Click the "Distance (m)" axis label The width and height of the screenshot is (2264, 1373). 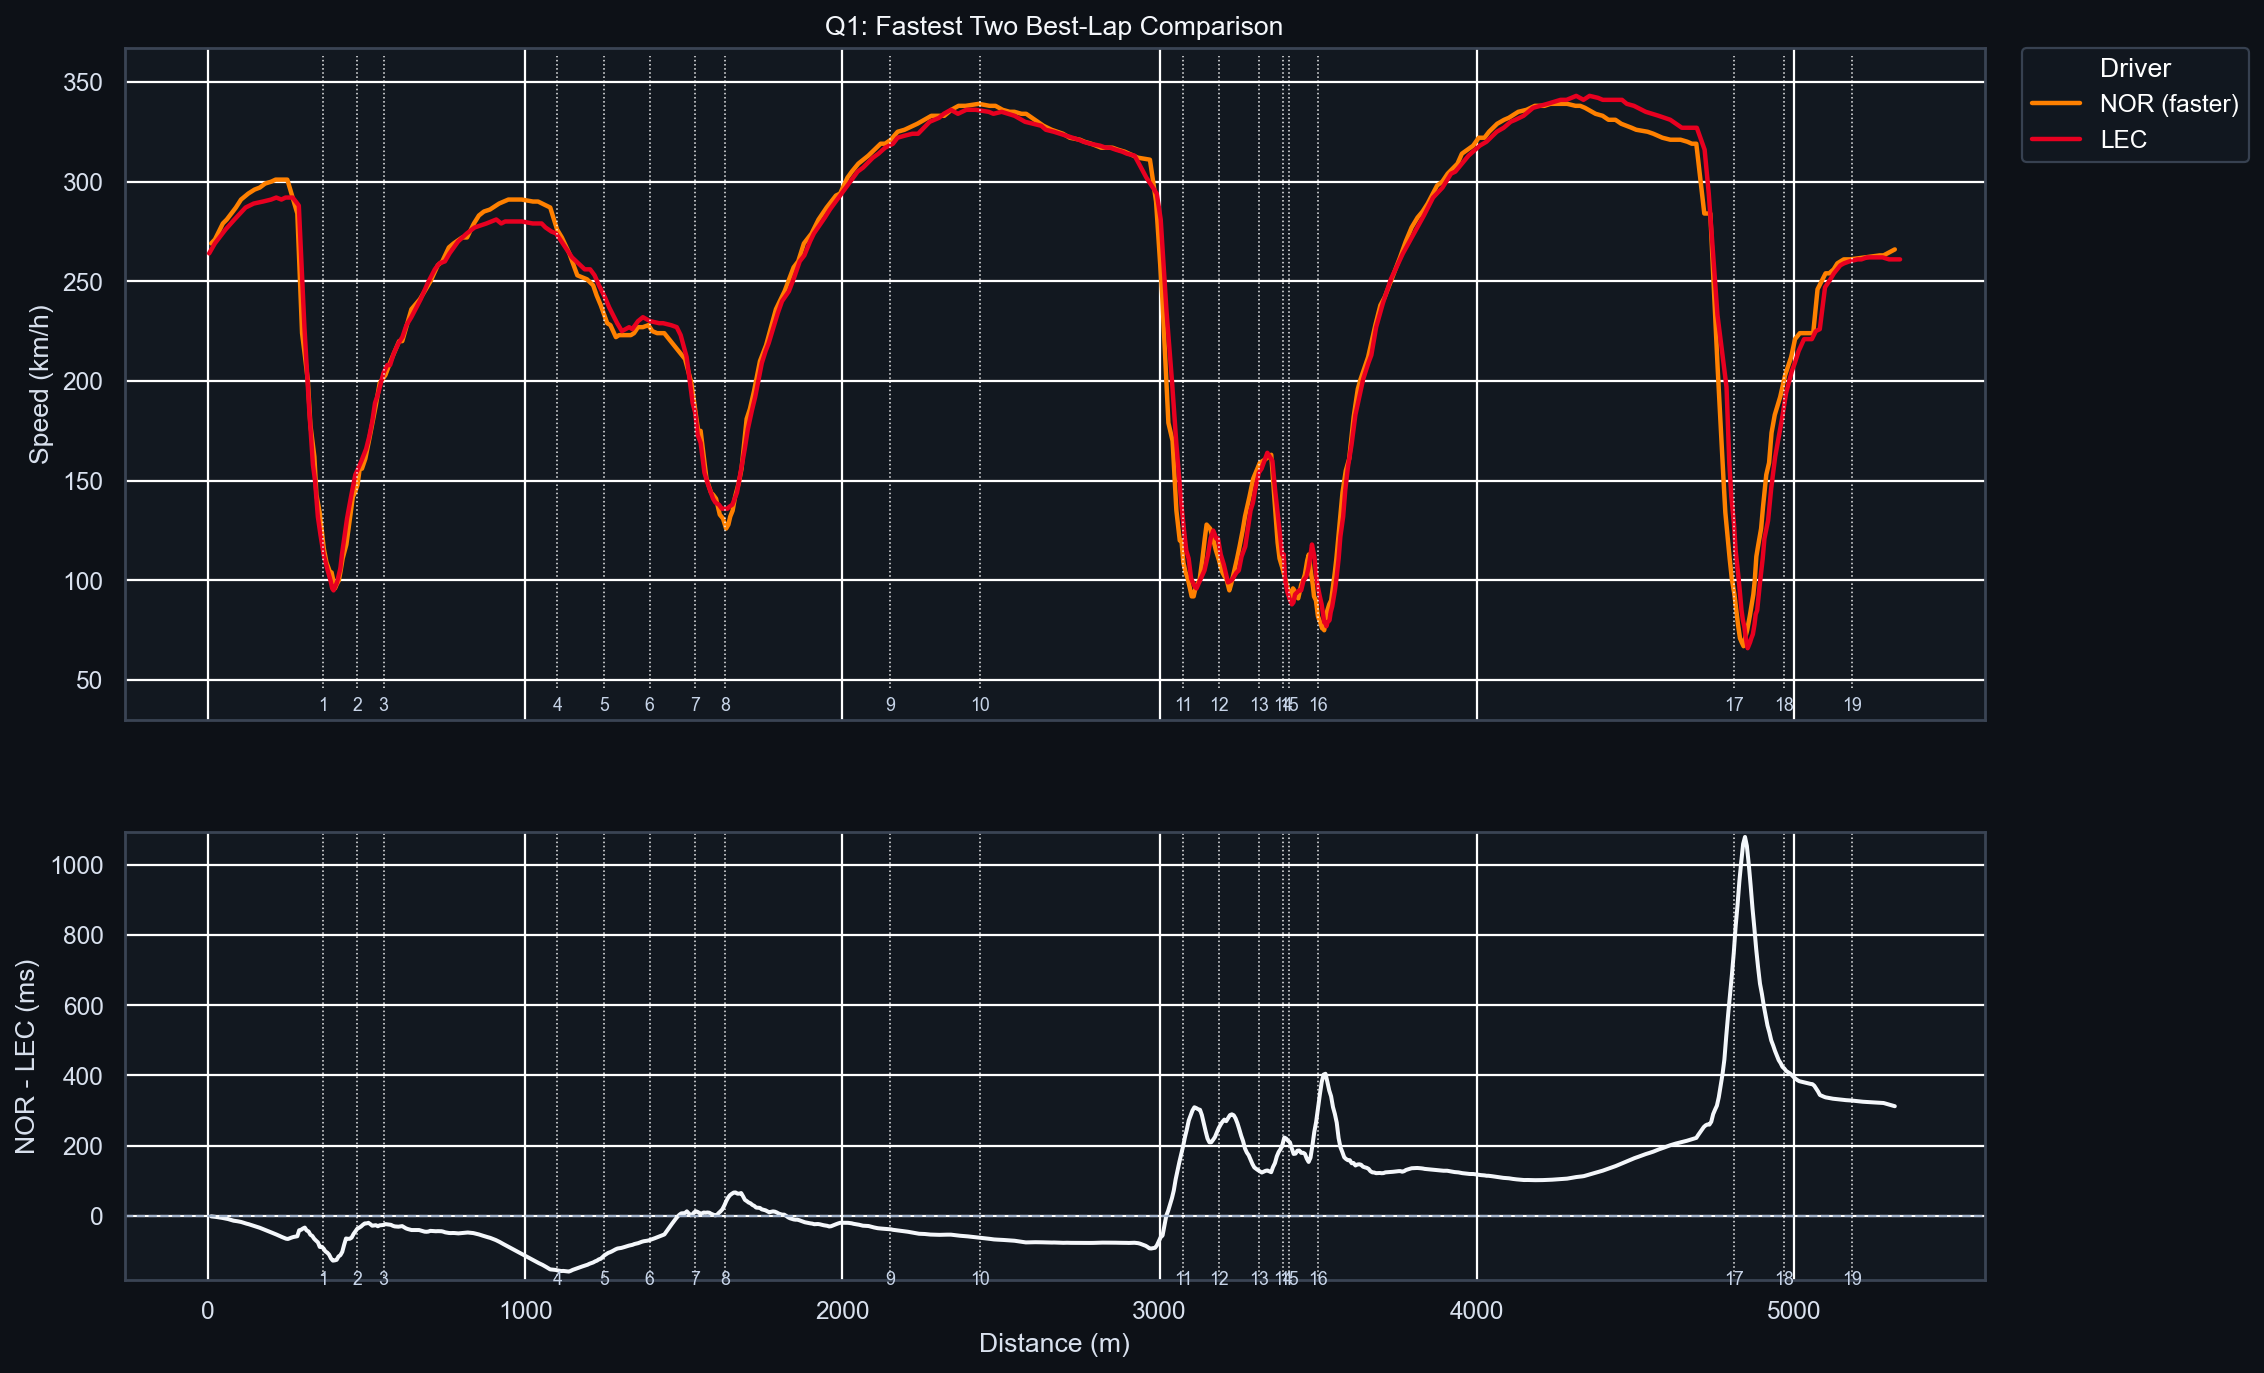(1054, 1343)
